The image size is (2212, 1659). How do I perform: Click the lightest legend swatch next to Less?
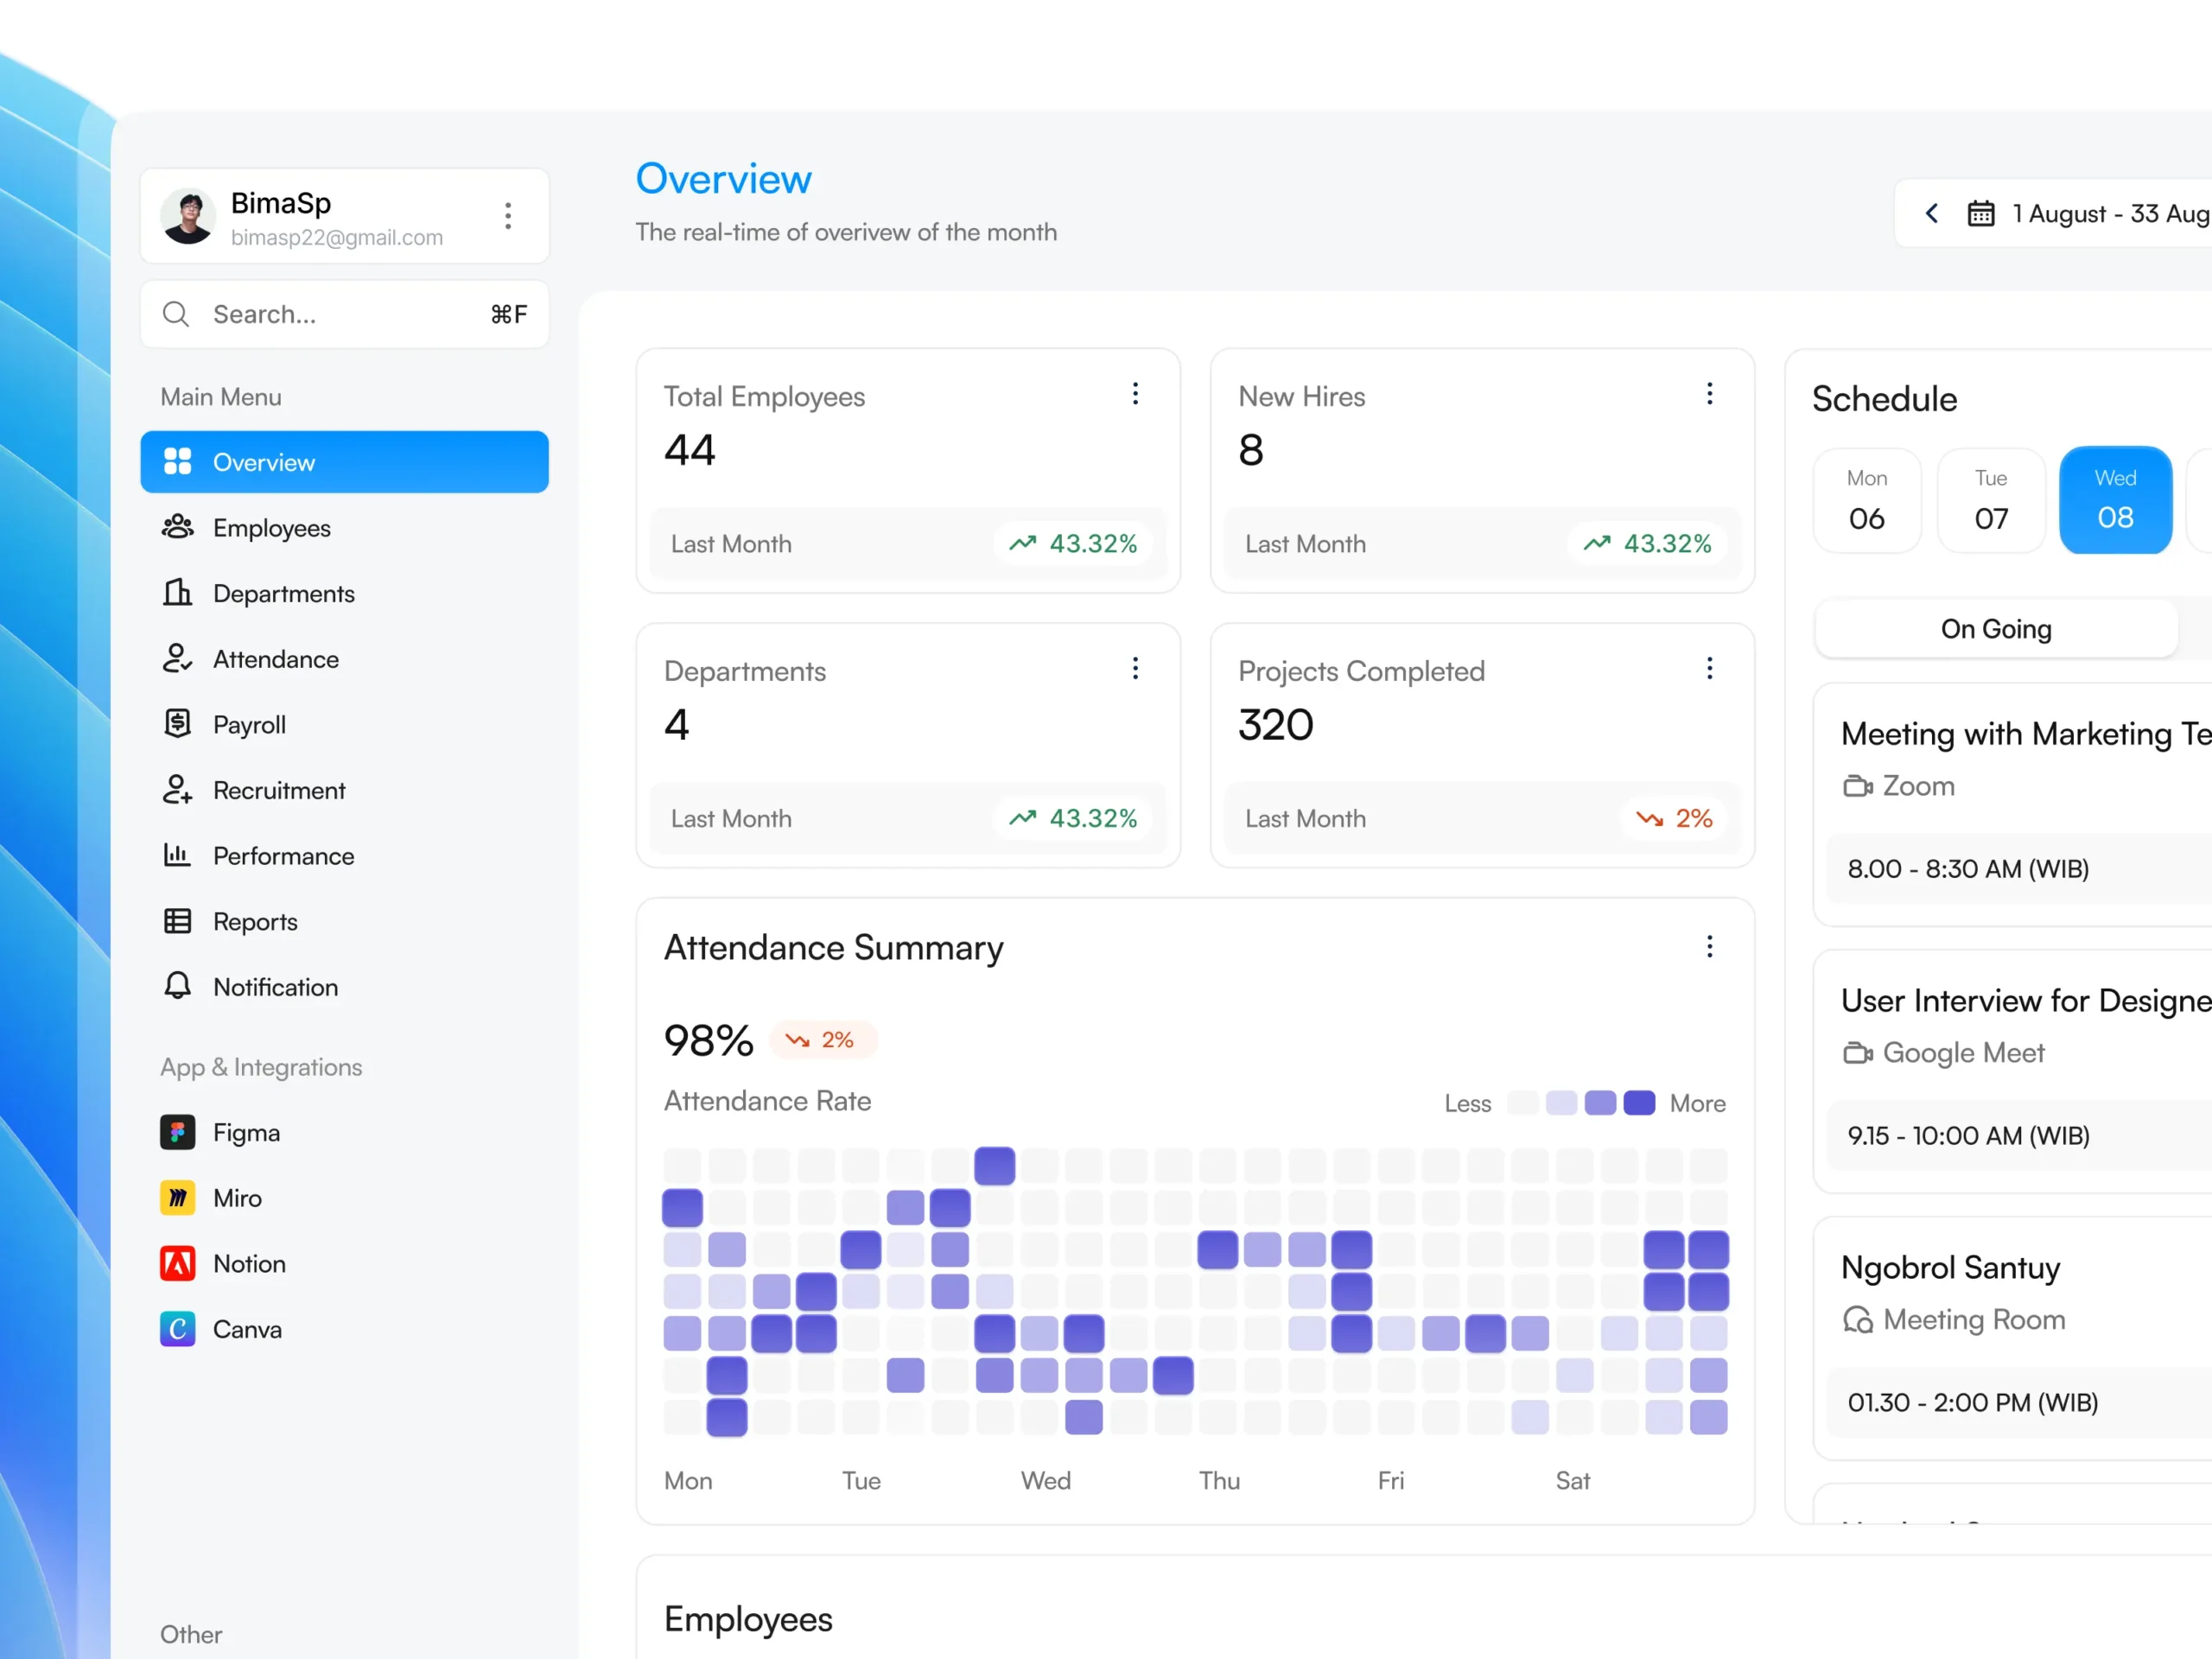[x=1522, y=1103]
